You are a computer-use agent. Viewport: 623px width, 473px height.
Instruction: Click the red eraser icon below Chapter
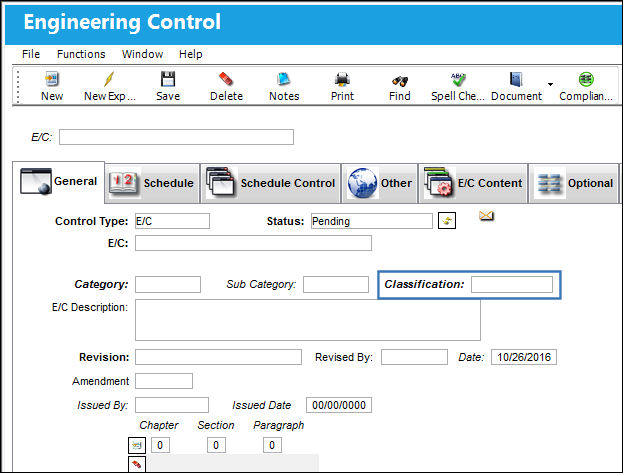pyautogui.click(x=137, y=464)
